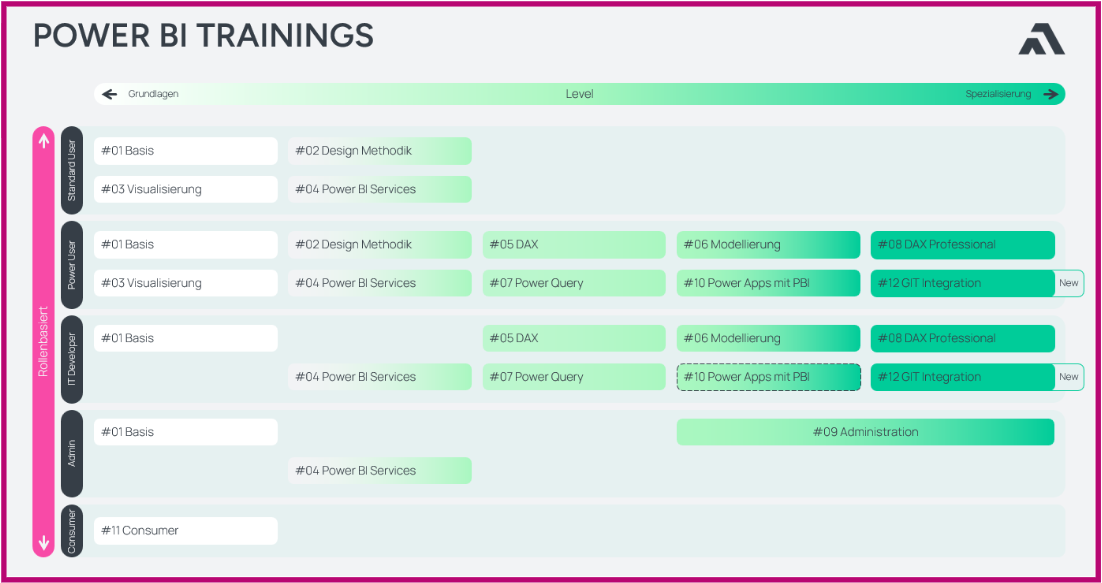1102x583 pixels.
Task: Select the IT Developer role label
Action: [x=72, y=359]
